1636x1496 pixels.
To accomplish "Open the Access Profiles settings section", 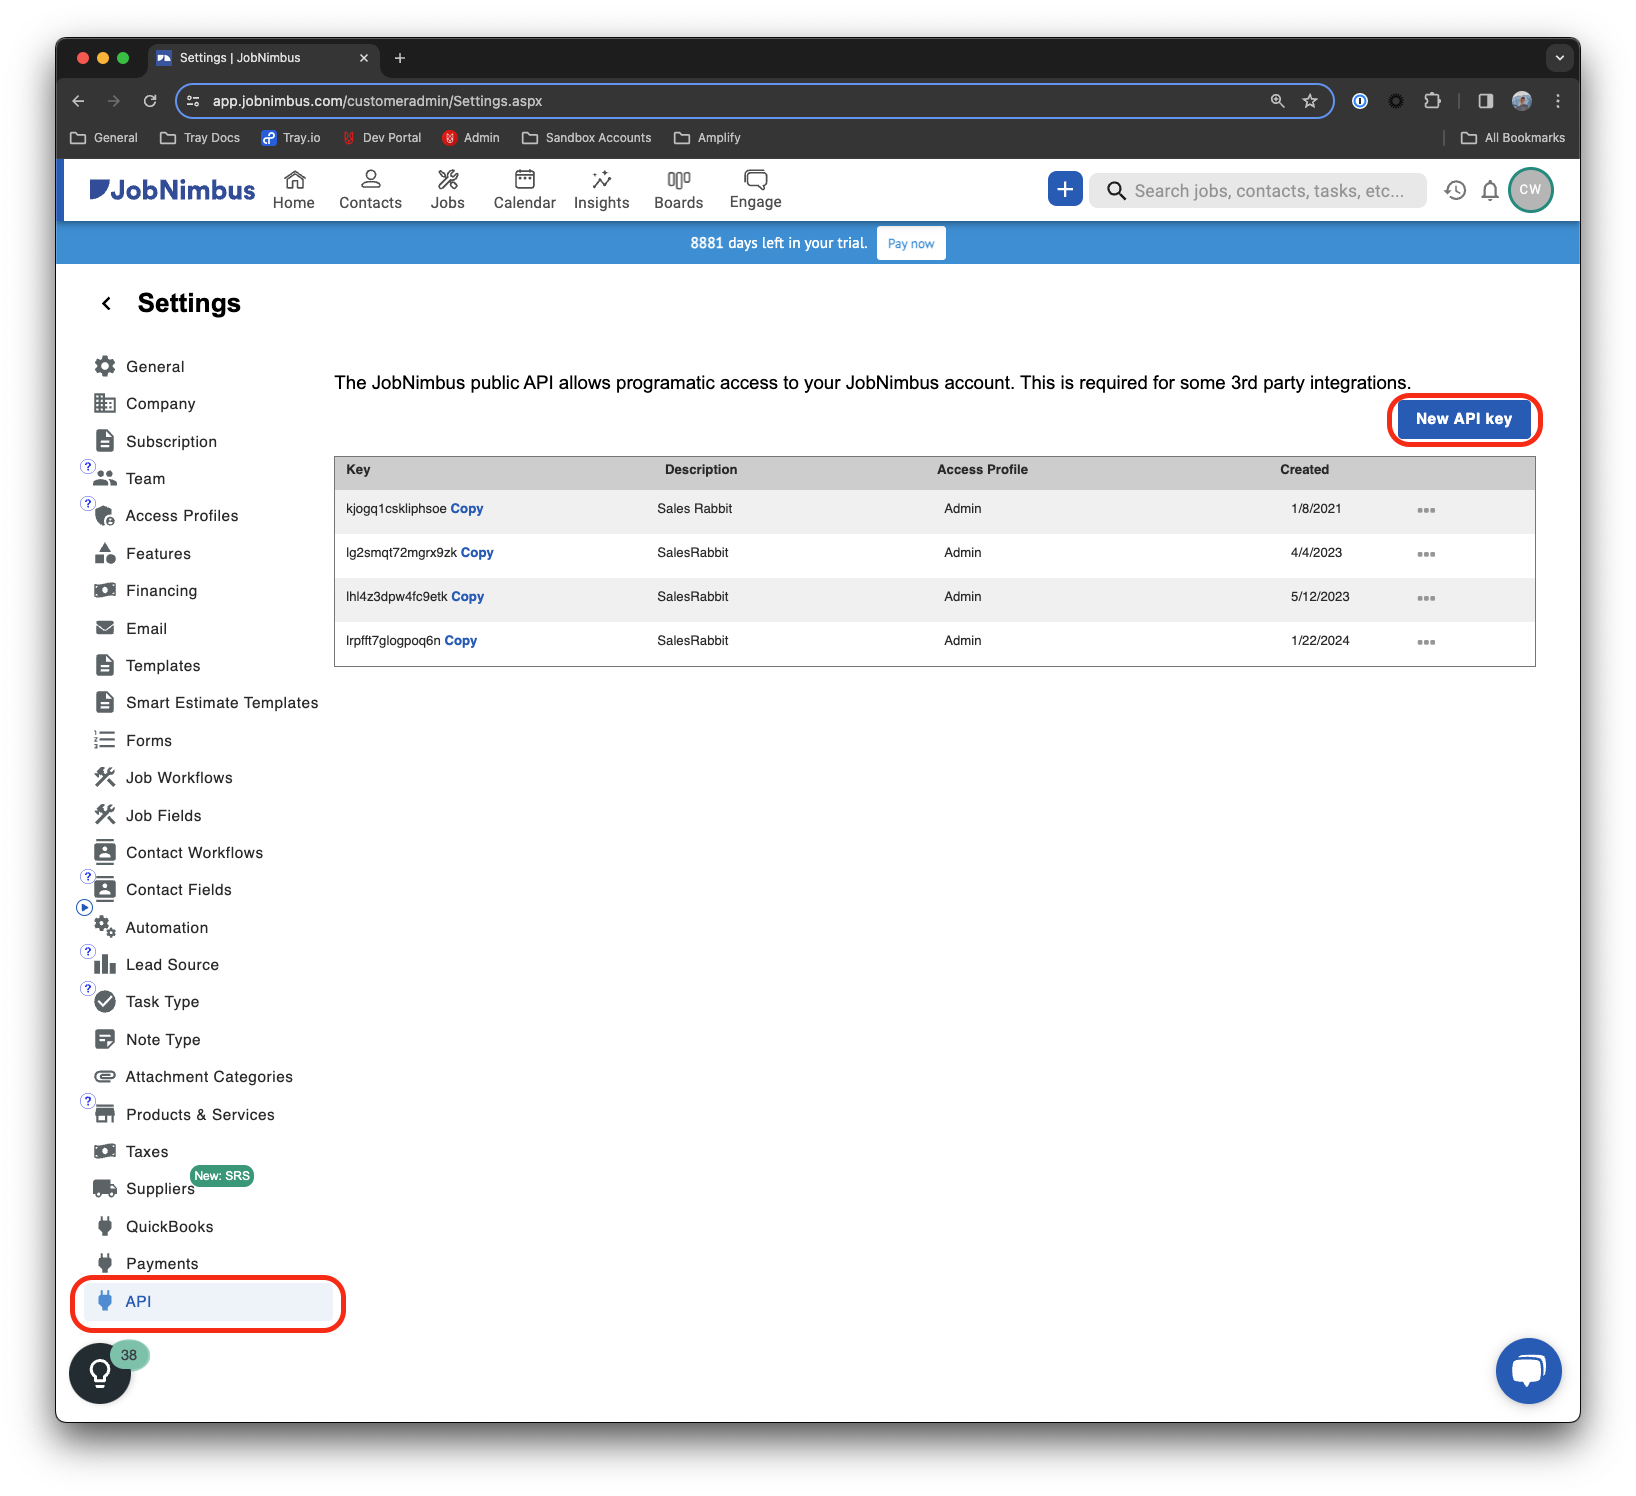I will pyautogui.click(x=182, y=516).
